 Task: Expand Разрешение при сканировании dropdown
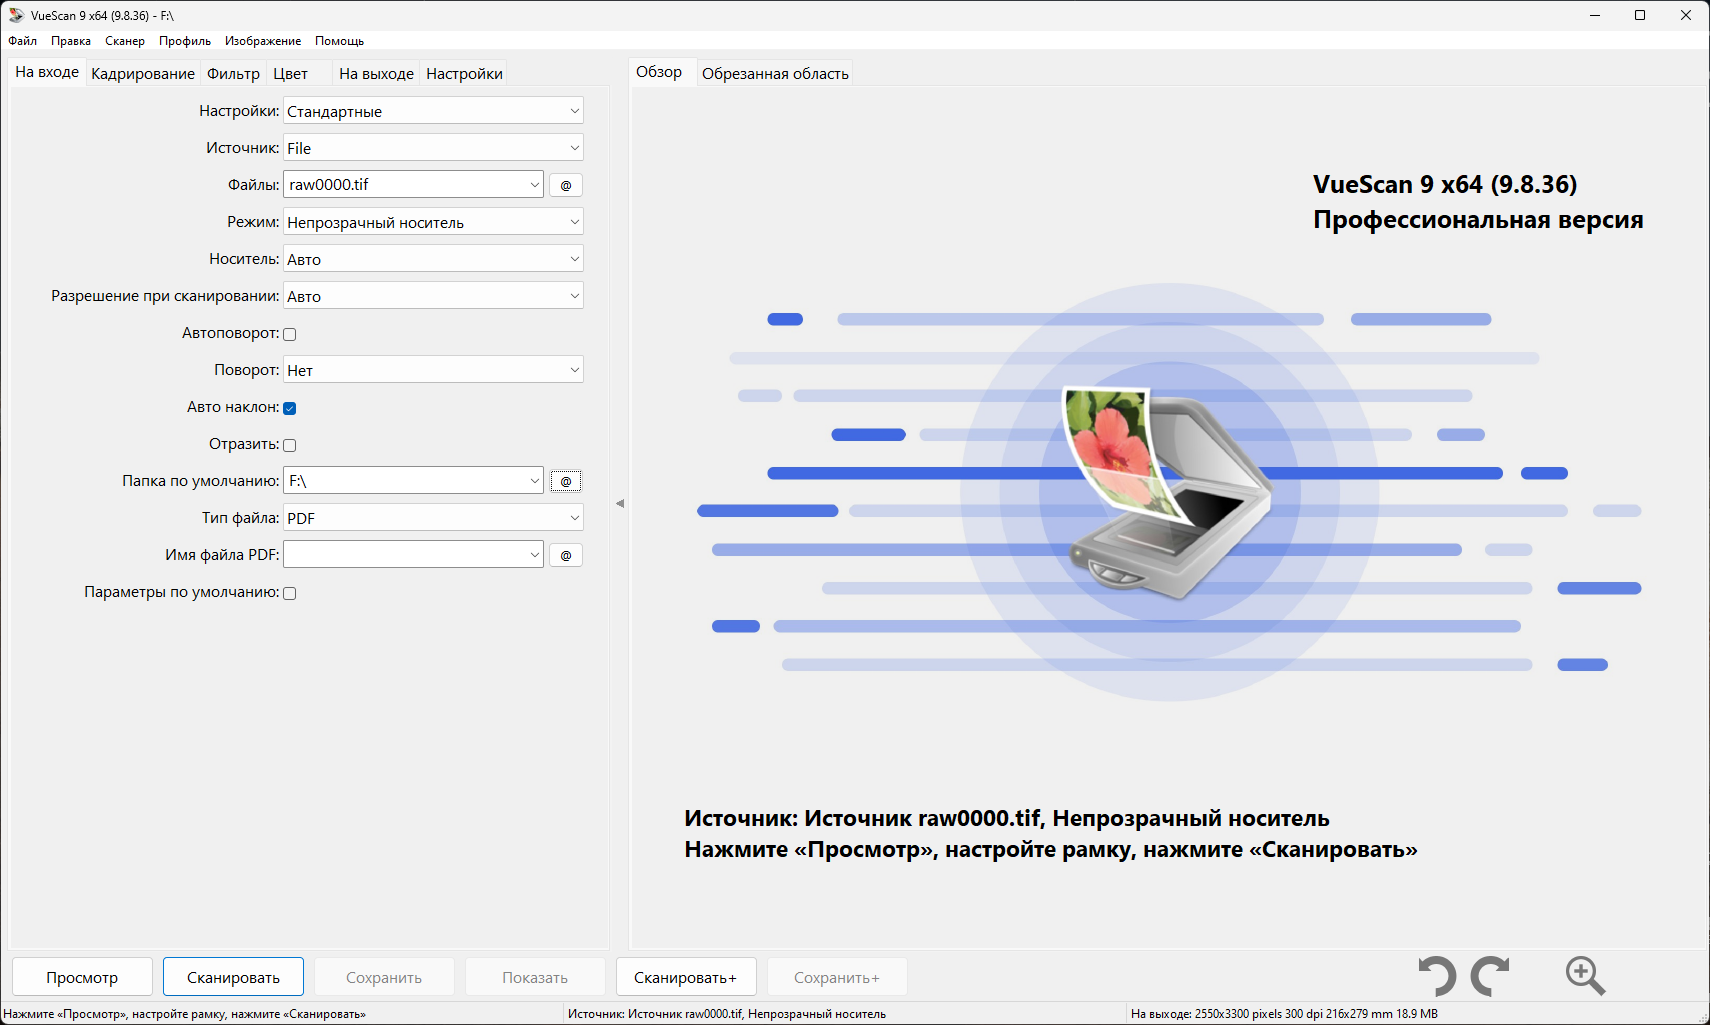point(433,296)
